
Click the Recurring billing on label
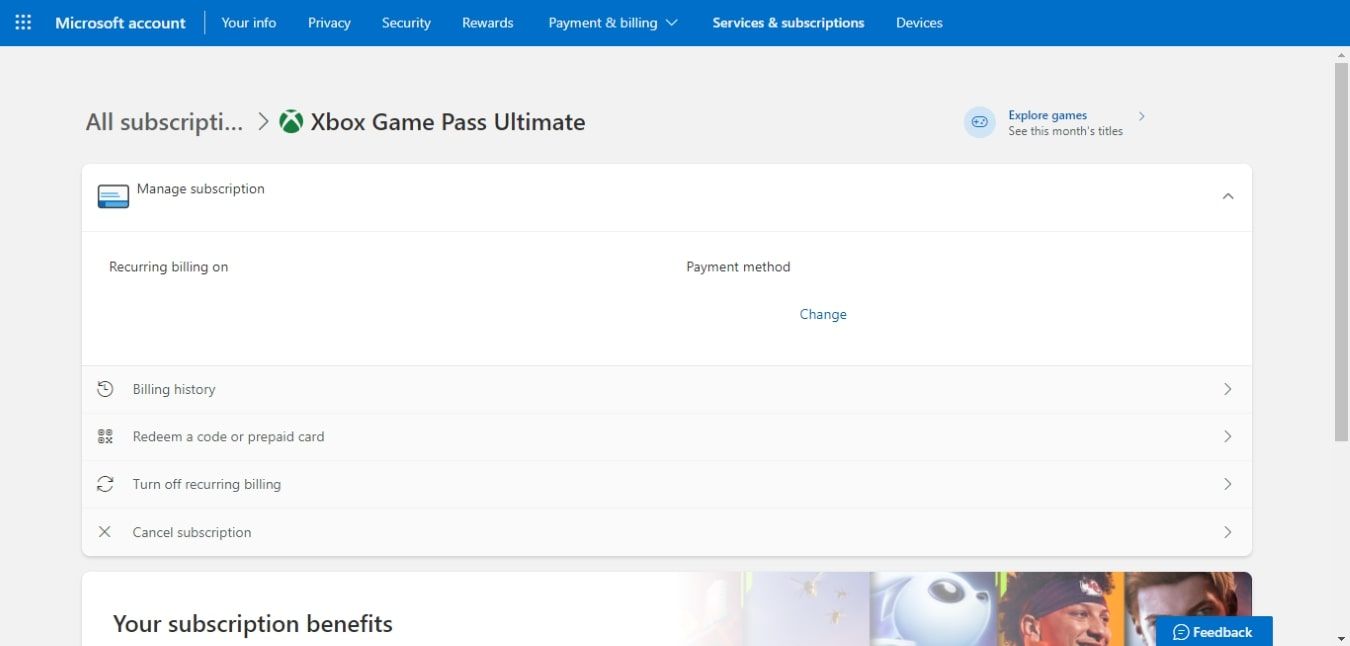169,267
